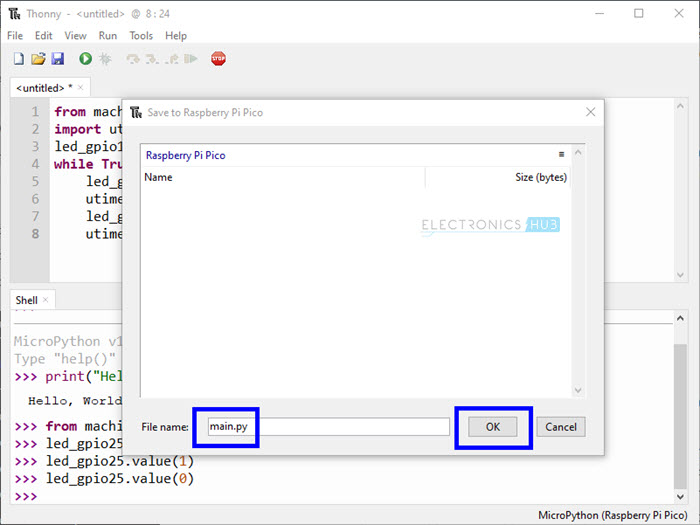Click the Open file folder icon

38,60
